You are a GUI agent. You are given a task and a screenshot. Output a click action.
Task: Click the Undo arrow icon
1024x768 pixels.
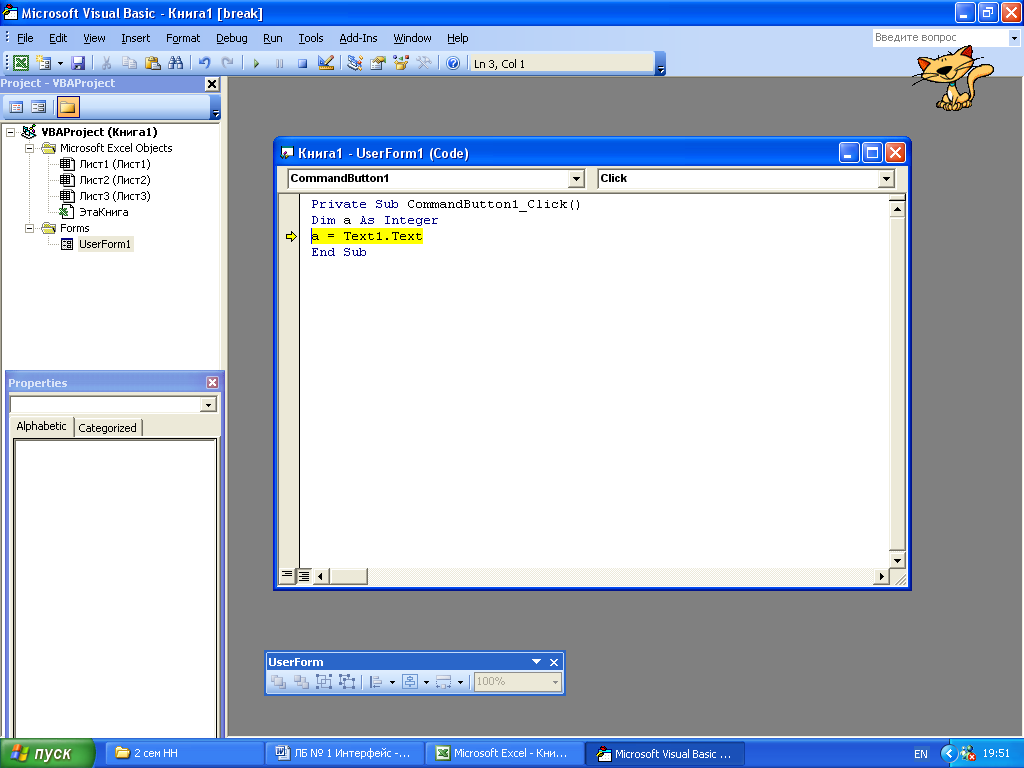coord(204,63)
